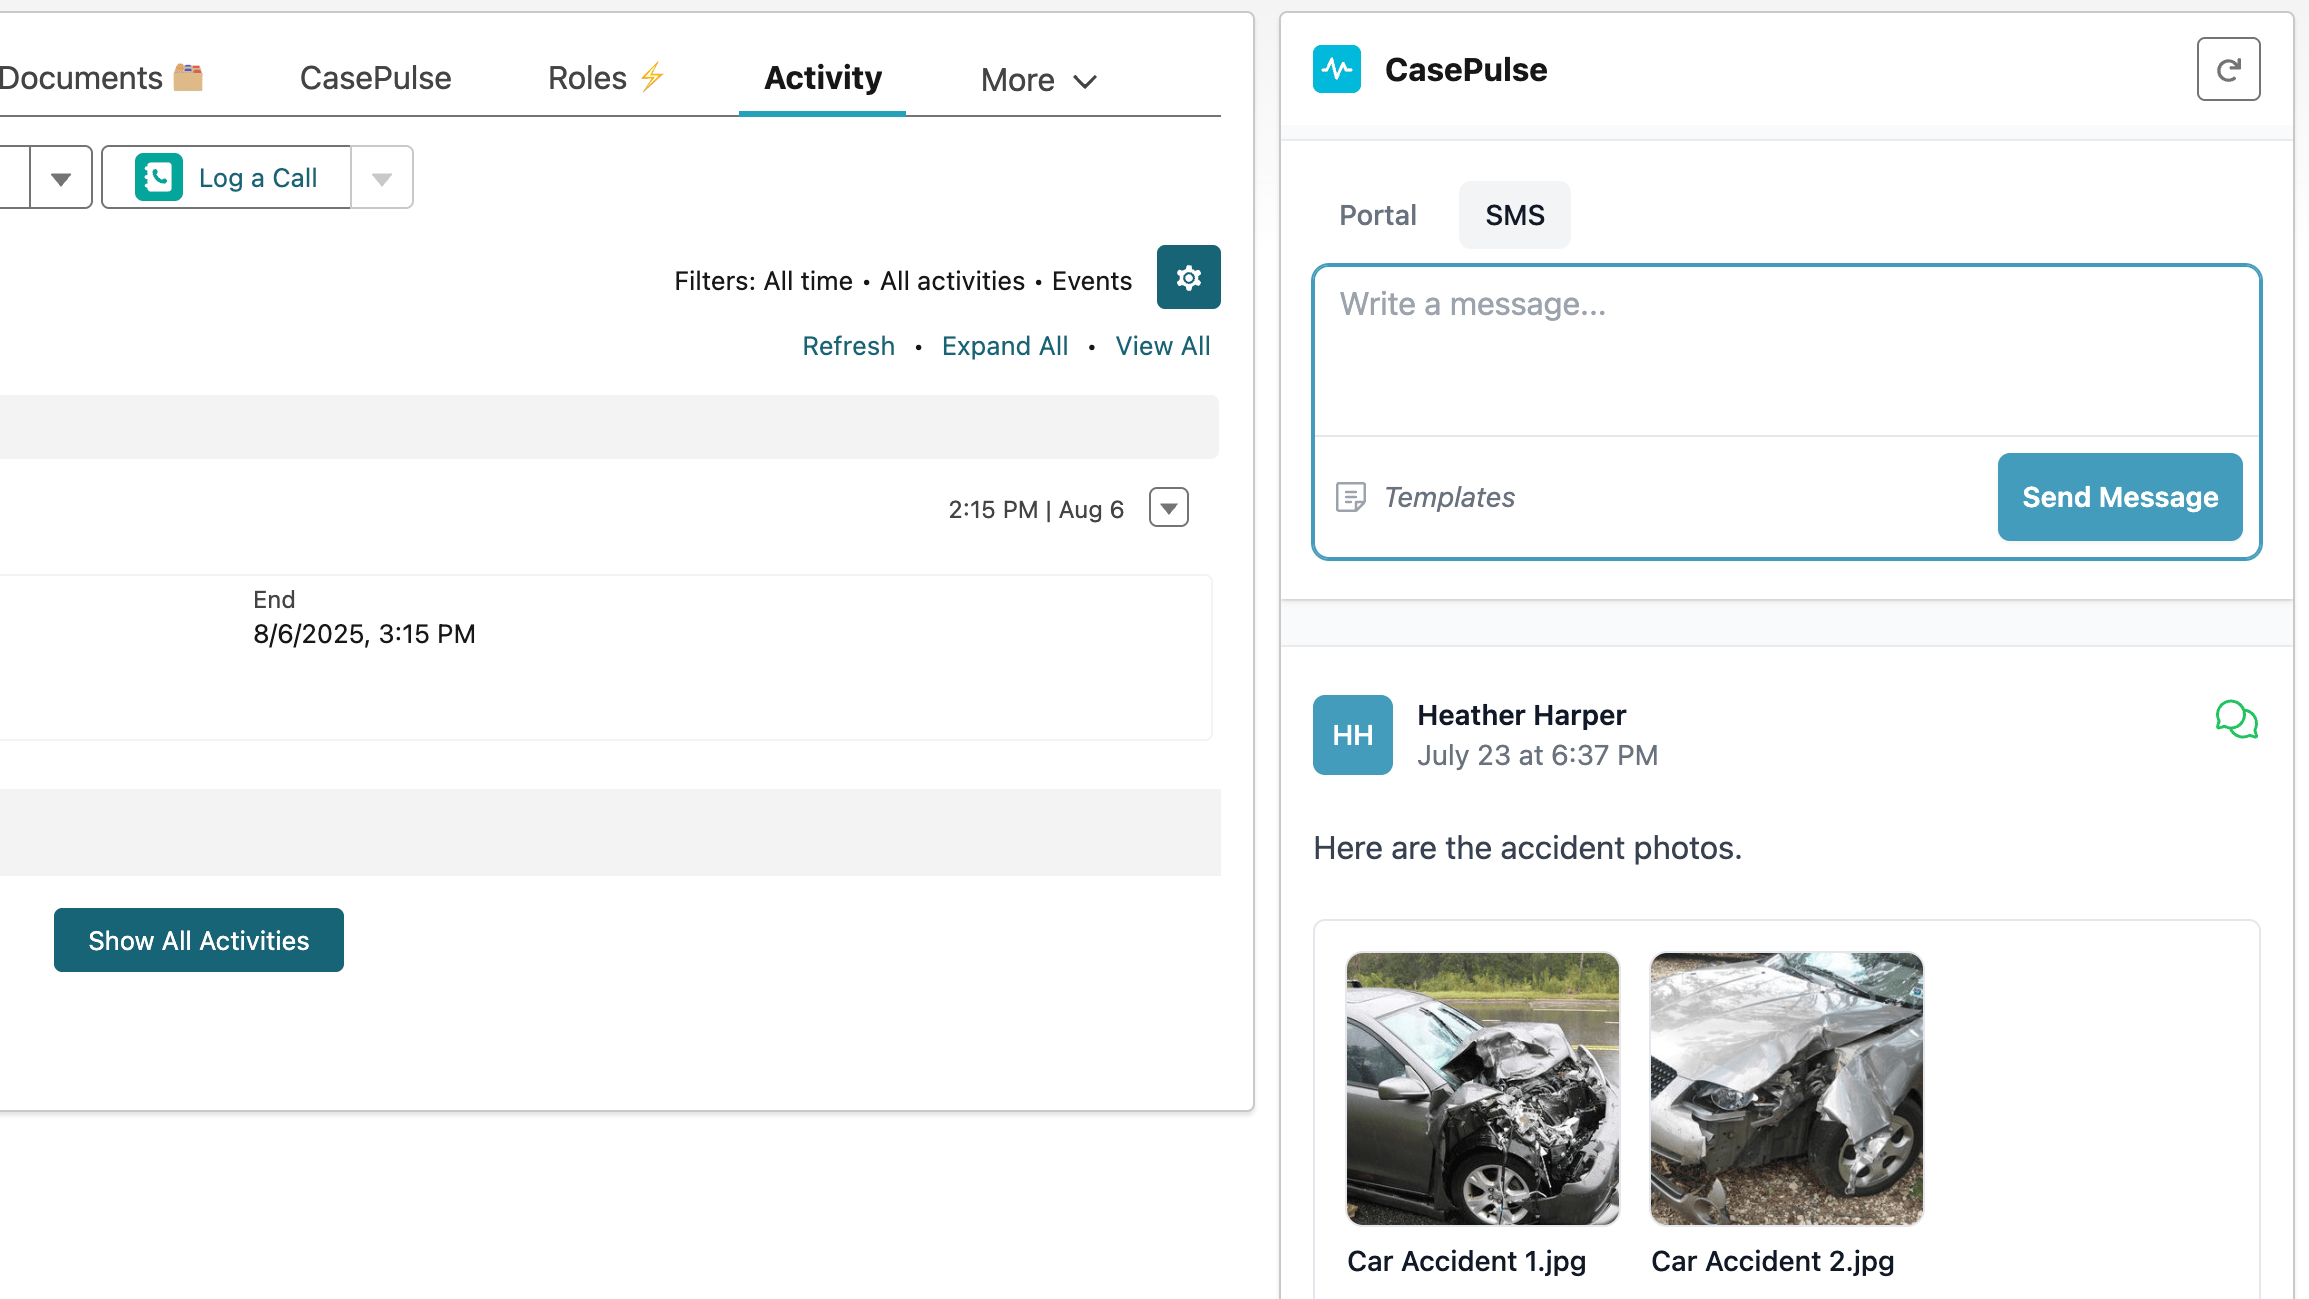Click the Expand All link
Screen dimensions: 2309x1299
coord(1004,345)
